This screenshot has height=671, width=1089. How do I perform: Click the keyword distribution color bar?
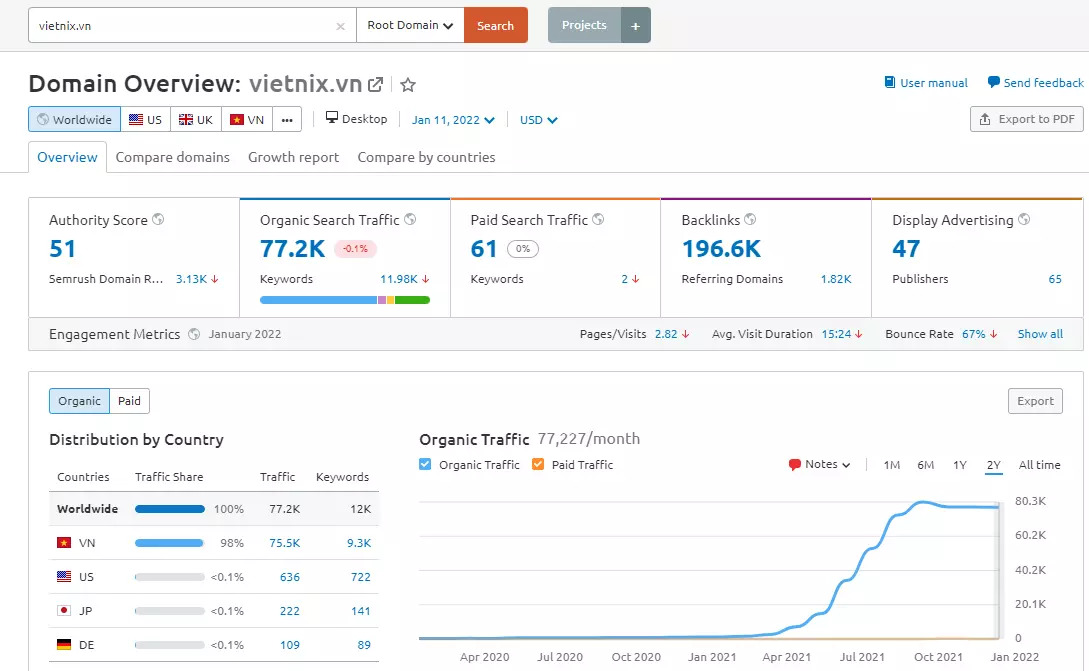[x=344, y=300]
